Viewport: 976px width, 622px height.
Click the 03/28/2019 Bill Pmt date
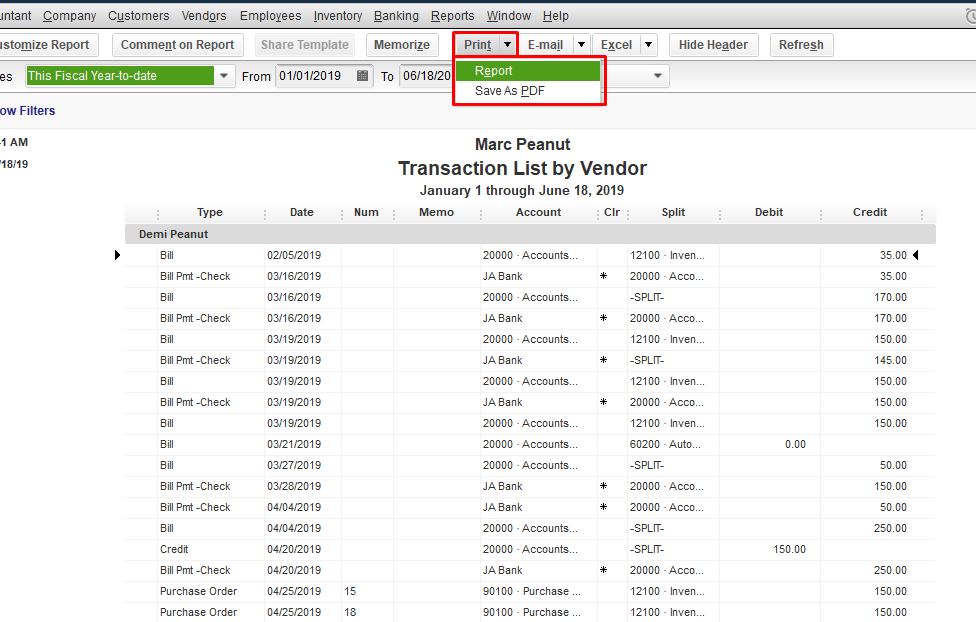click(x=294, y=486)
